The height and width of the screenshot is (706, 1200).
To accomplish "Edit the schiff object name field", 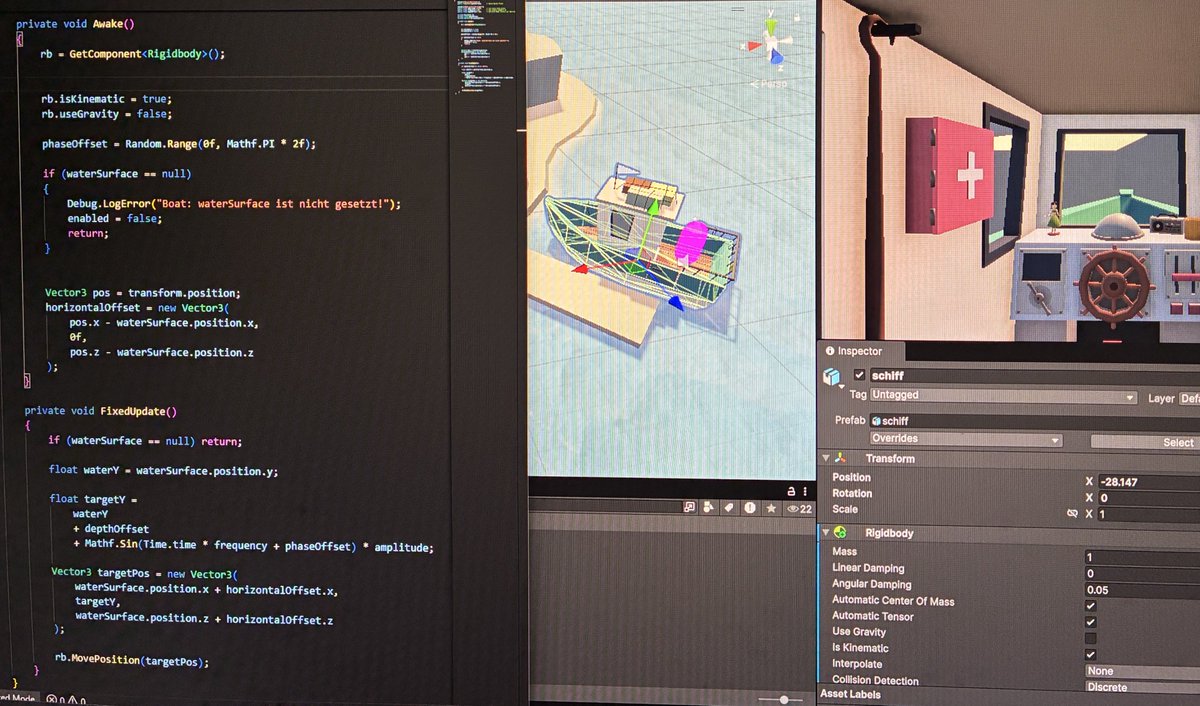I will click(1034, 376).
